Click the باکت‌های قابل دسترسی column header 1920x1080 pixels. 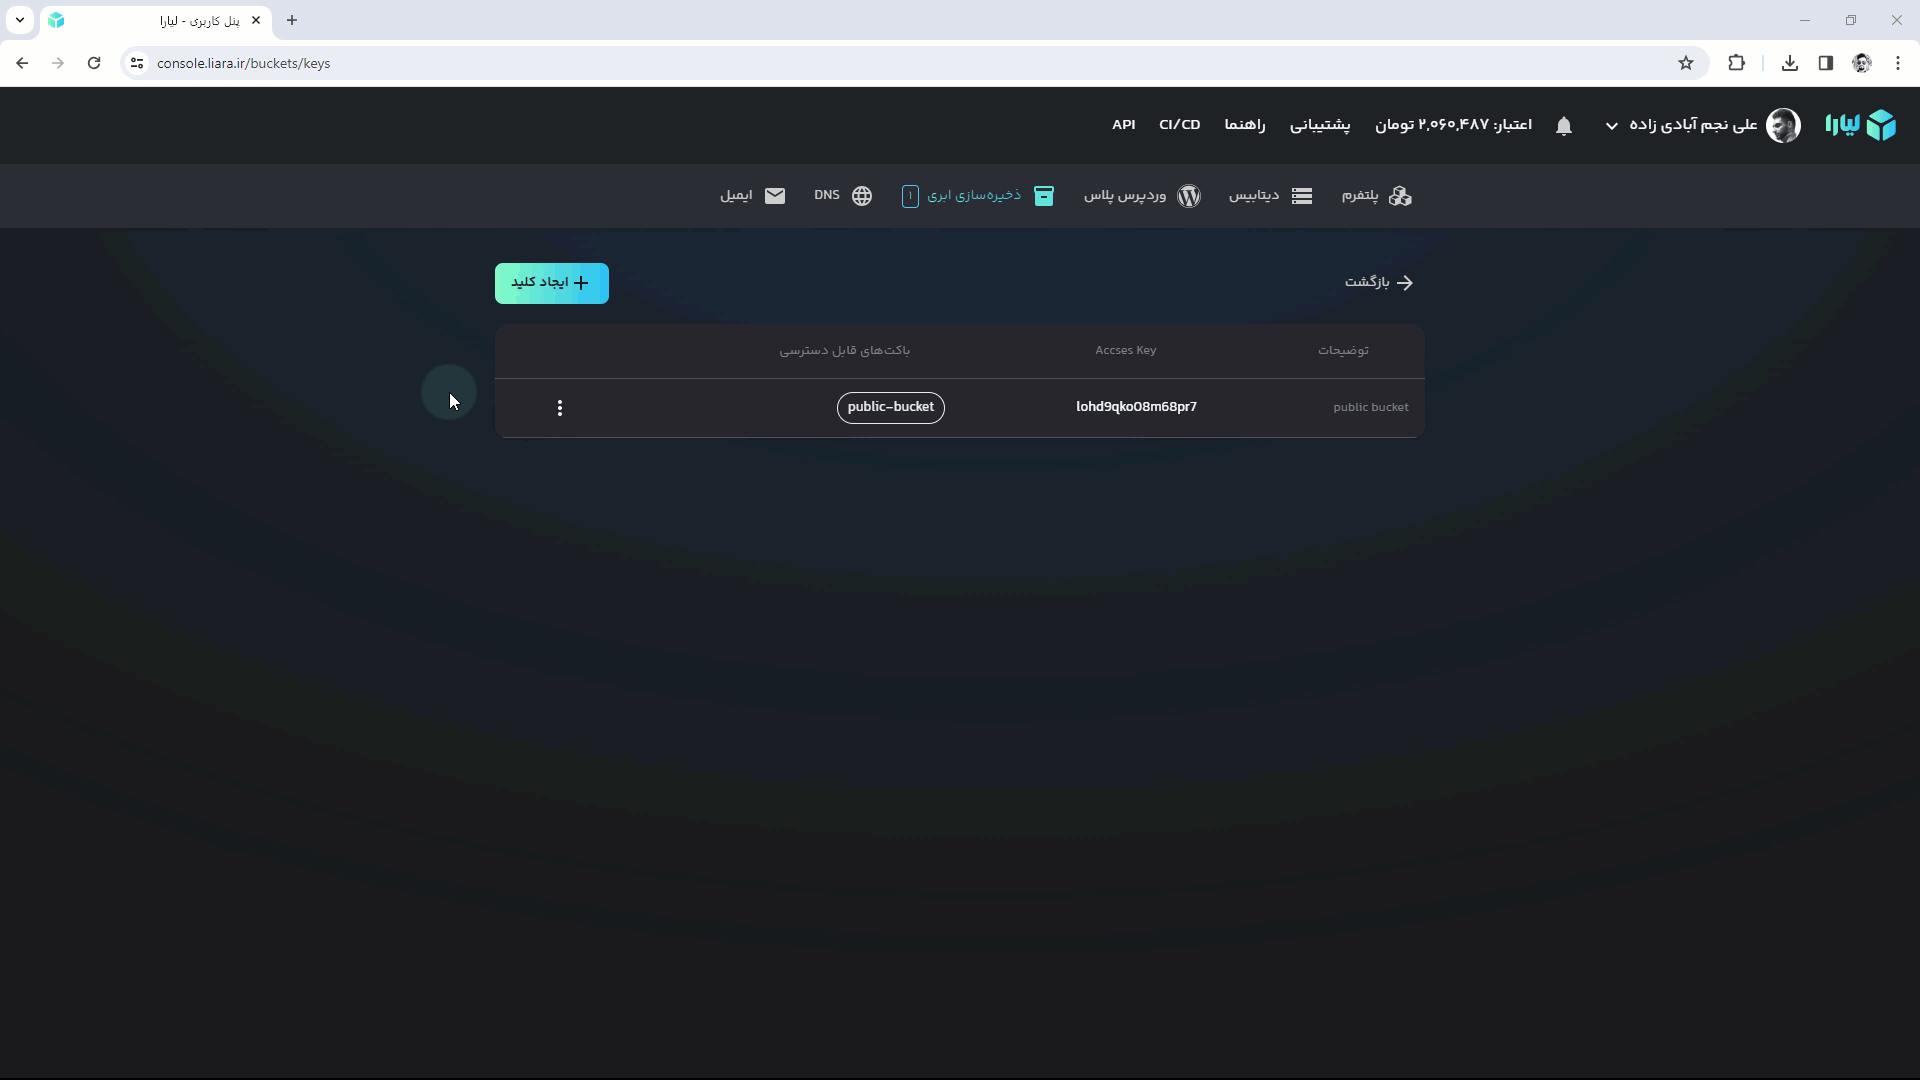pos(845,351)
